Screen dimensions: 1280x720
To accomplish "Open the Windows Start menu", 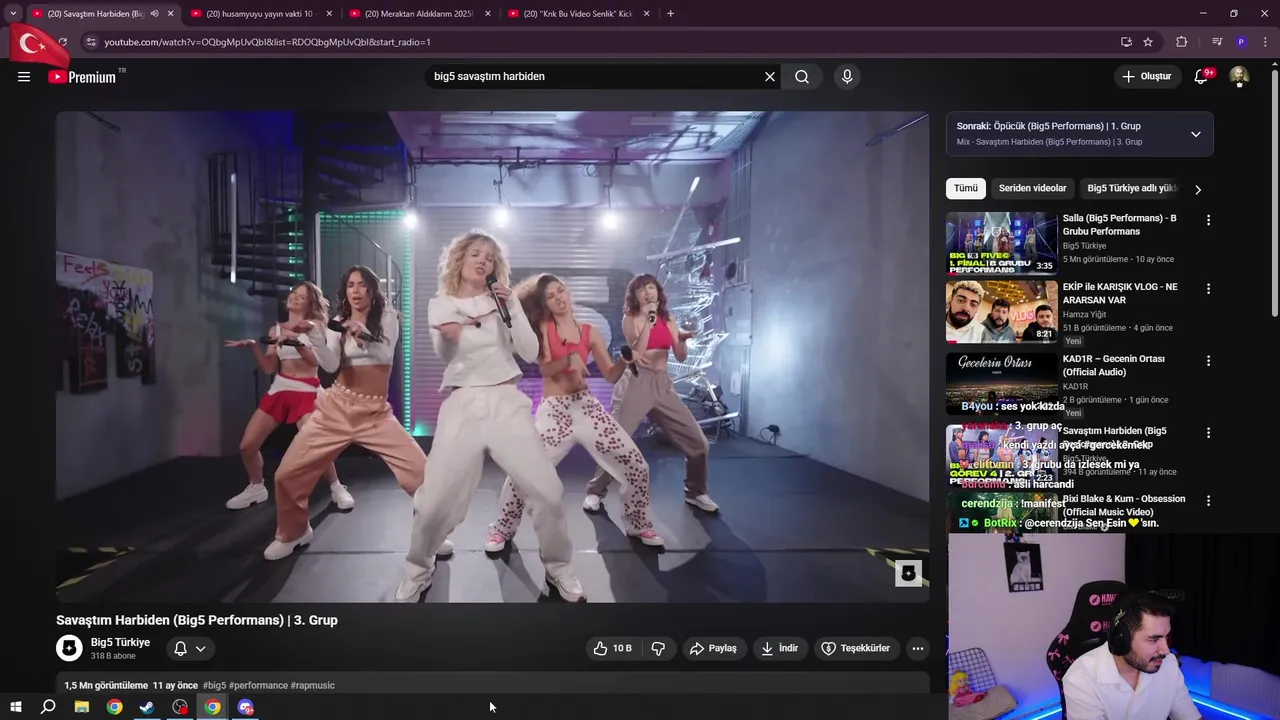I will [15, 707].
